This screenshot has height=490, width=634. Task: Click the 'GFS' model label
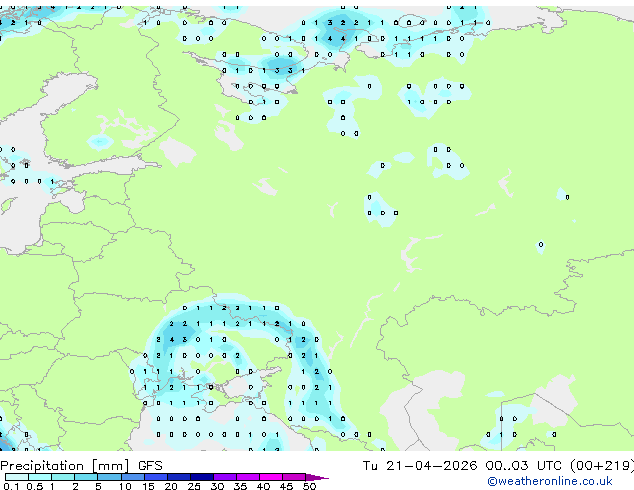tap(150, 466)
